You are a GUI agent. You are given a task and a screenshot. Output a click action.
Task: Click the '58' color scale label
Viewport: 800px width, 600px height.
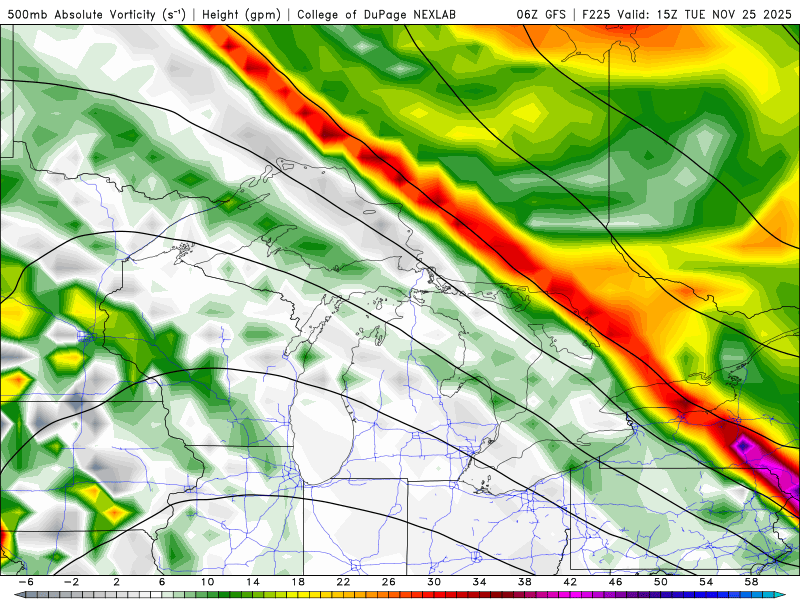(751, 582)
